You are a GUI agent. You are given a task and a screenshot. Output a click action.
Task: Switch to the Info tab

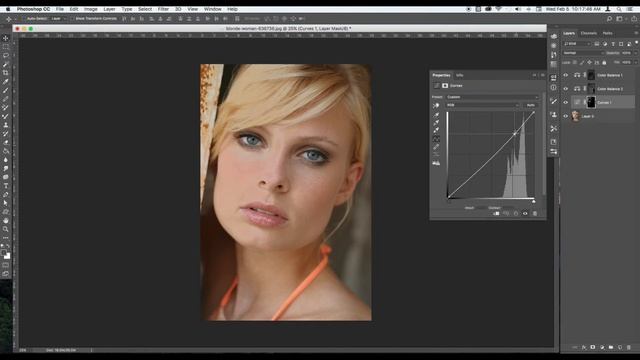(x=460, y=75)
